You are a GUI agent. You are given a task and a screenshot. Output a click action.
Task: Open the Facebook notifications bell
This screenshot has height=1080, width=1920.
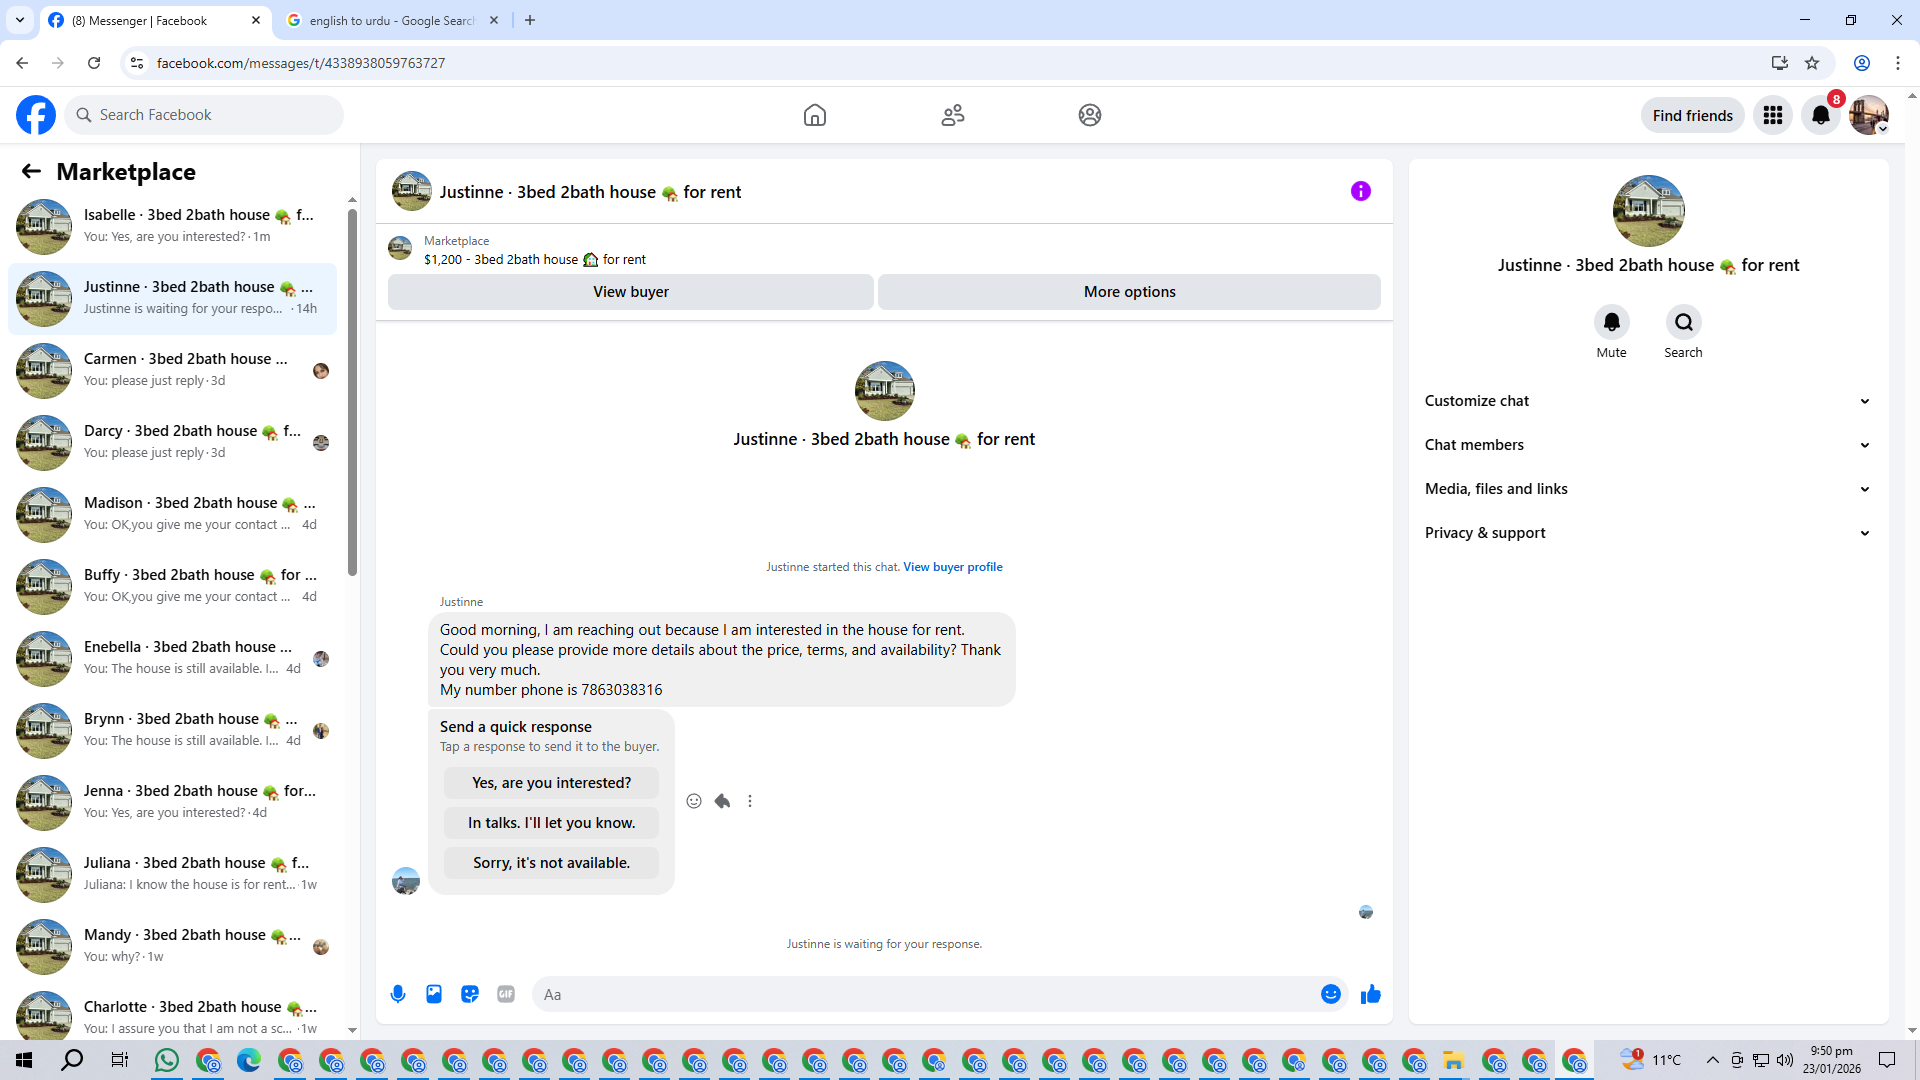[1820, 115]
